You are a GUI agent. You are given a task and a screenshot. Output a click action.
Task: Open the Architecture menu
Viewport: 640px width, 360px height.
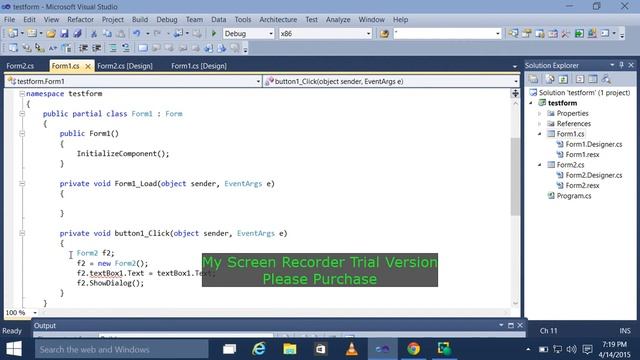[278, 20]
